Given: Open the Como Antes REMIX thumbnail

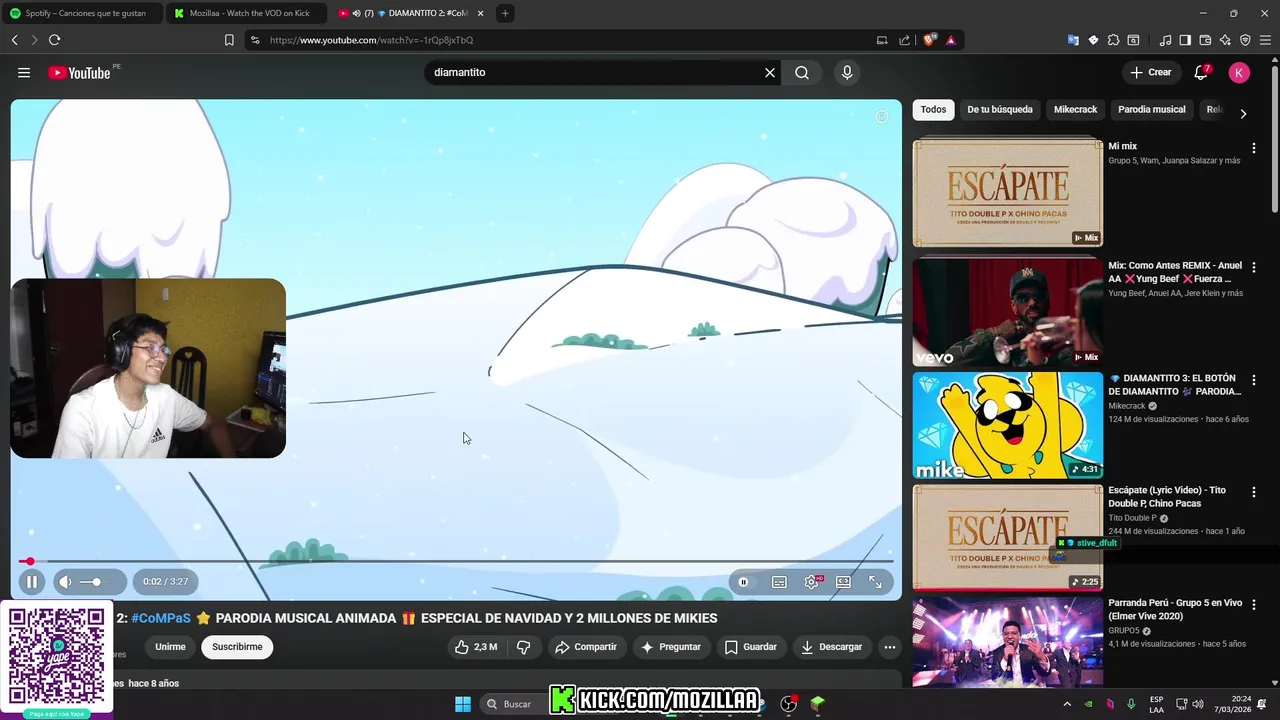Looking at the screenshot, I should [x=1007, y=312].
